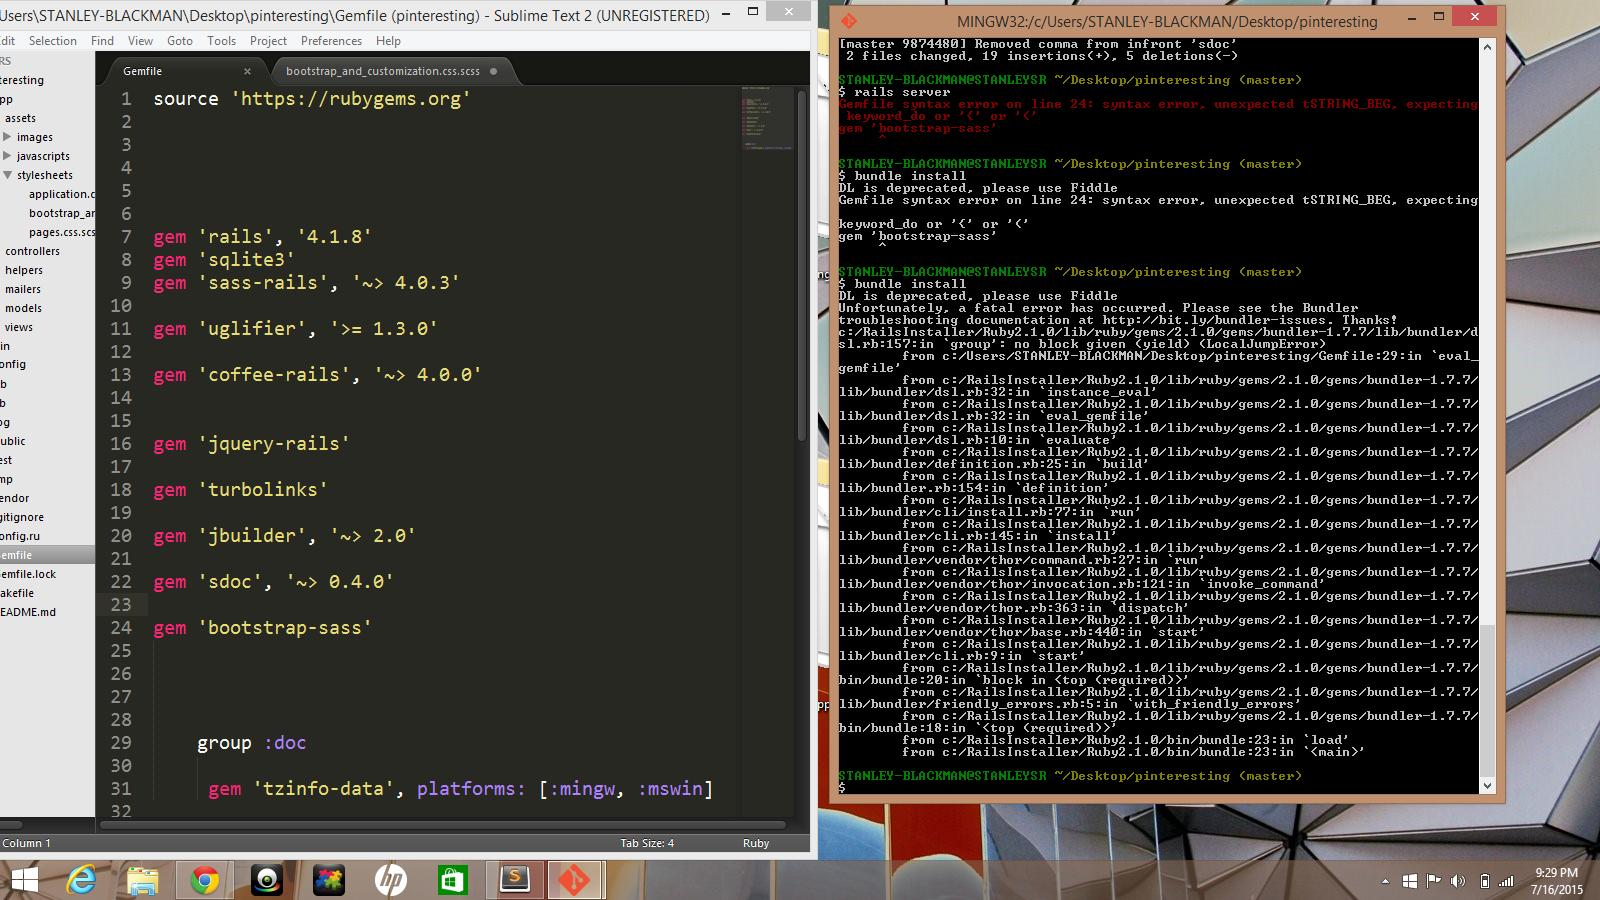Open the HP support taskbar icon
The image size is (1600, 900).
(x=391, y=881)
